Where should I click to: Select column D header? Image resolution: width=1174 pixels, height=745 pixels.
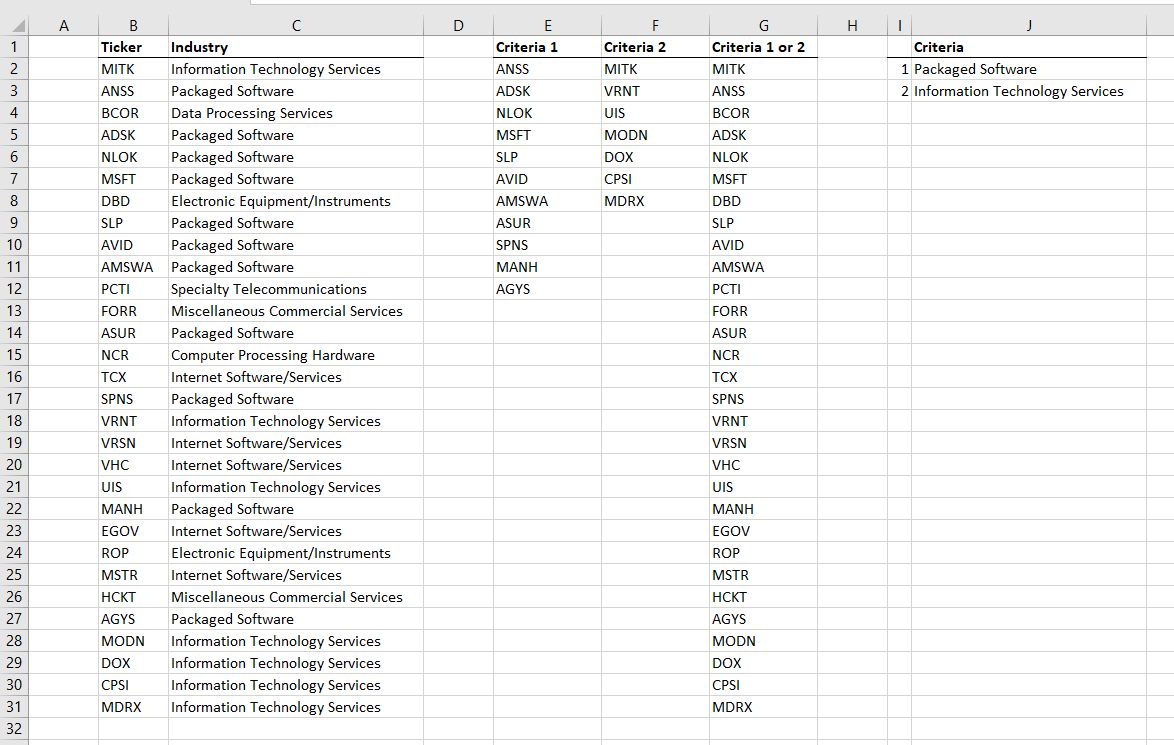pos(458,25)
